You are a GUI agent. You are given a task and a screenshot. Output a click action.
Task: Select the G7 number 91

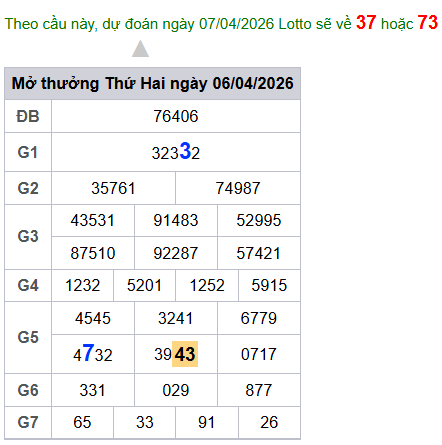[x=206, y=422]
